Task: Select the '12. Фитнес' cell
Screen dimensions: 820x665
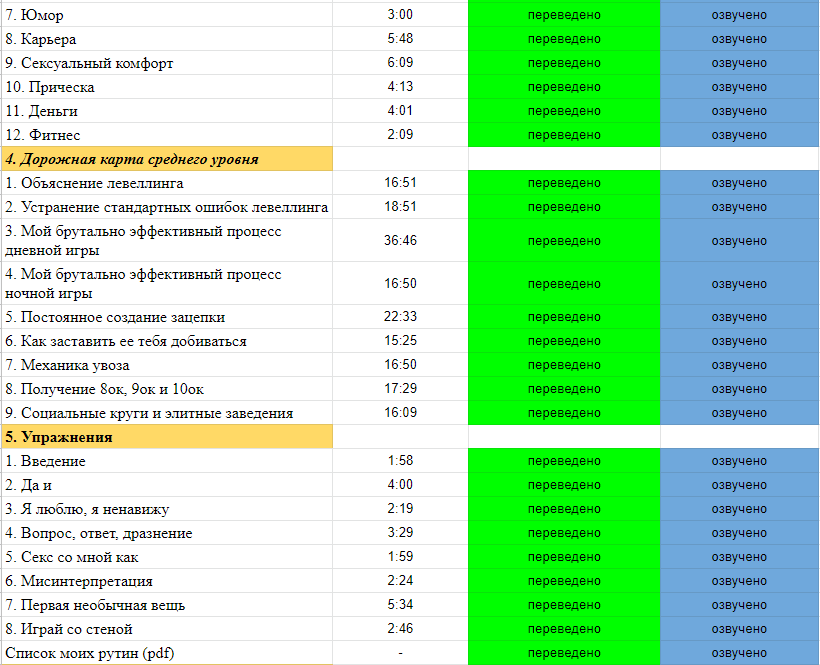Action: pos(166,135)
